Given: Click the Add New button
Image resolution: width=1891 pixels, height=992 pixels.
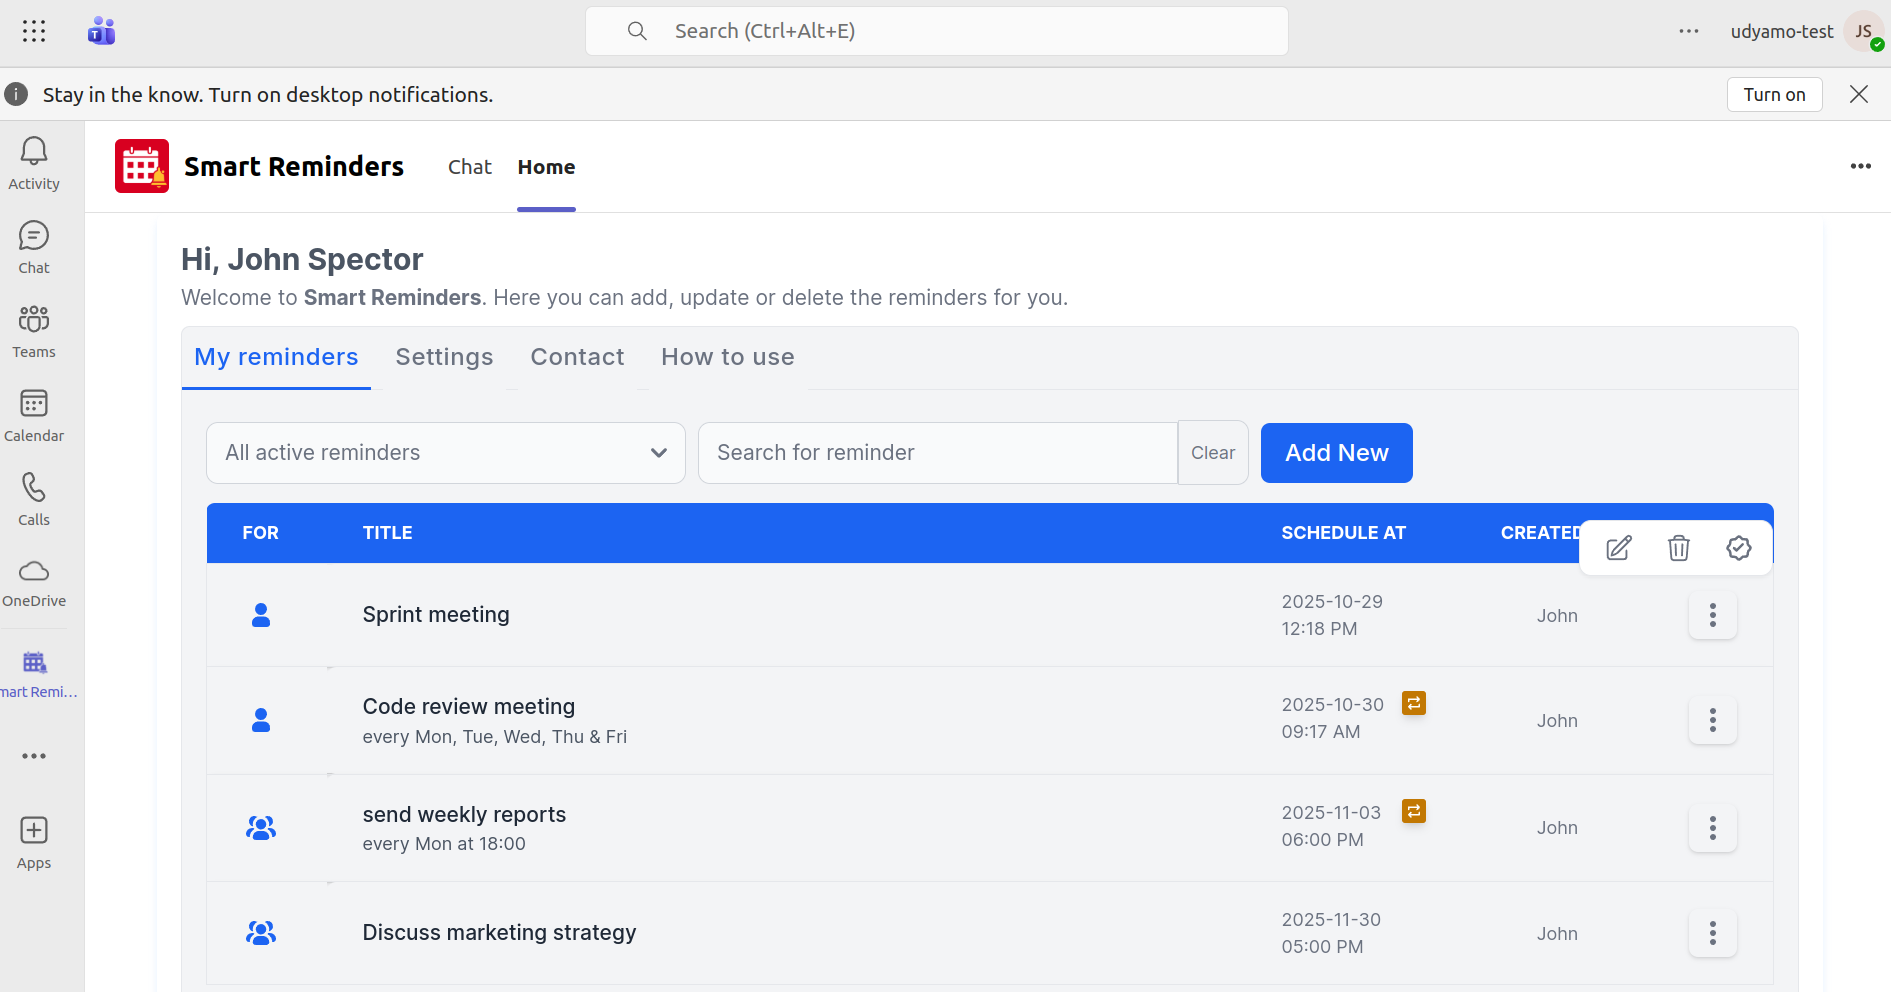Looking at the screenshot, I should point(1336,453).
